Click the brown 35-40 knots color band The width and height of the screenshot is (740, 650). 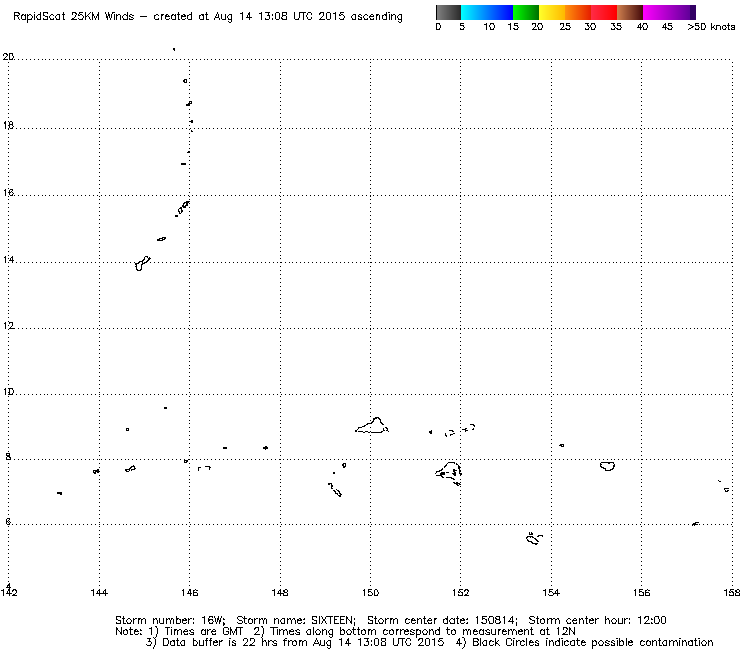[x=630, y=12]
